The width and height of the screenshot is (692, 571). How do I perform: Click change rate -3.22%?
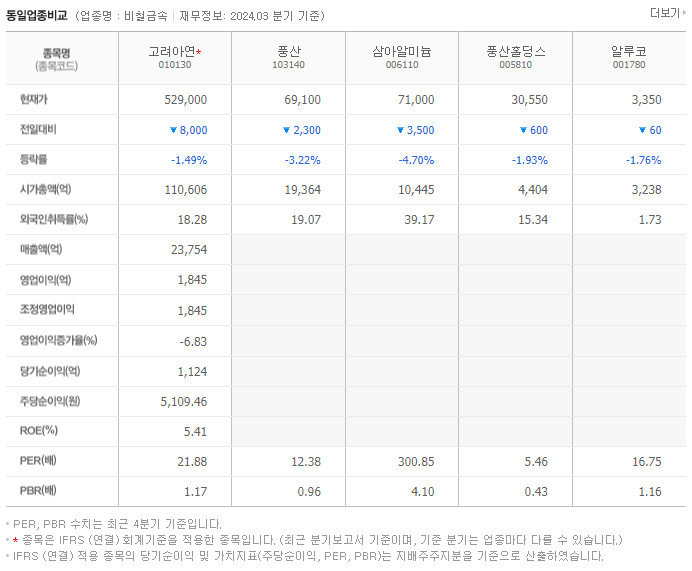click(x=303, y=160)
